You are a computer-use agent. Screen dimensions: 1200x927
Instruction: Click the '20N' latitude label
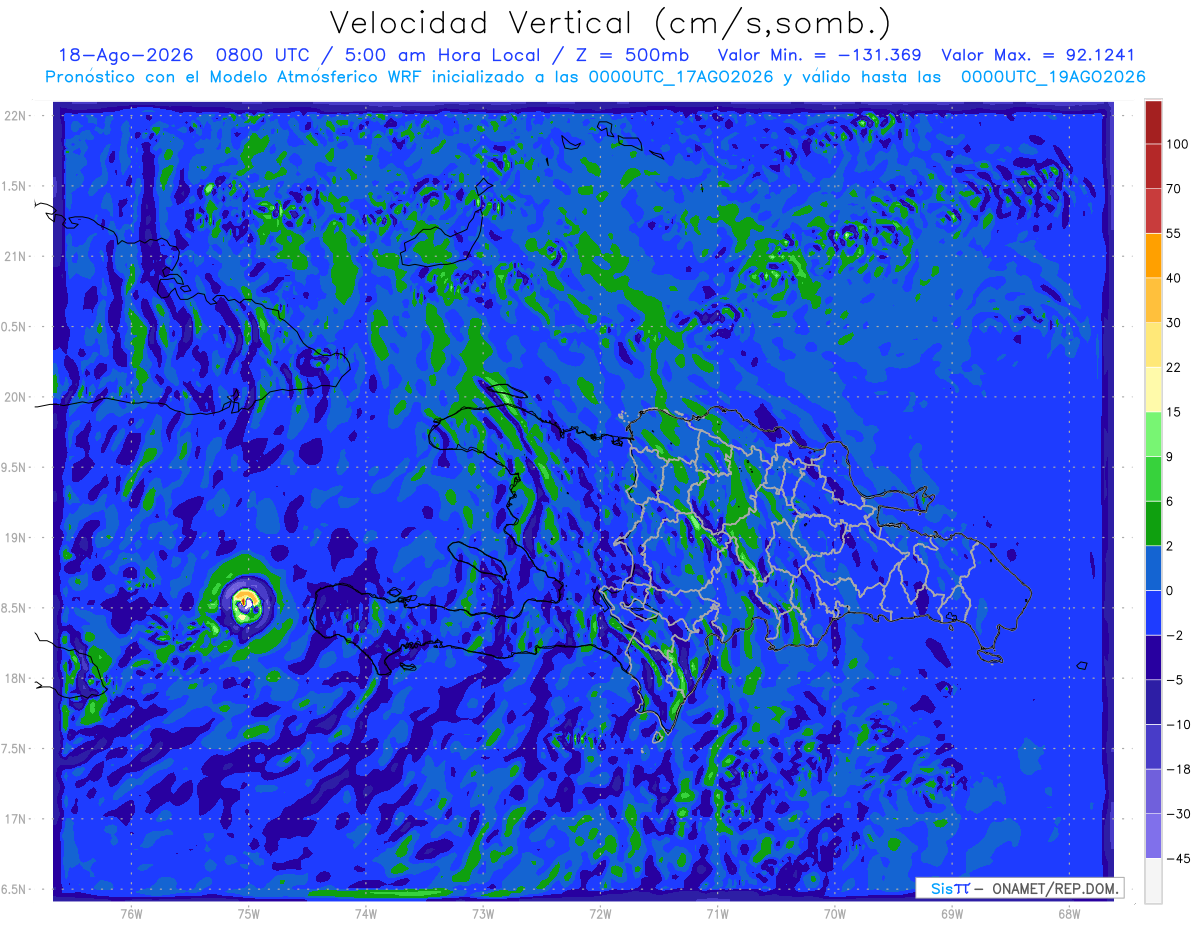pyautogui.click(x=16, y=397)
